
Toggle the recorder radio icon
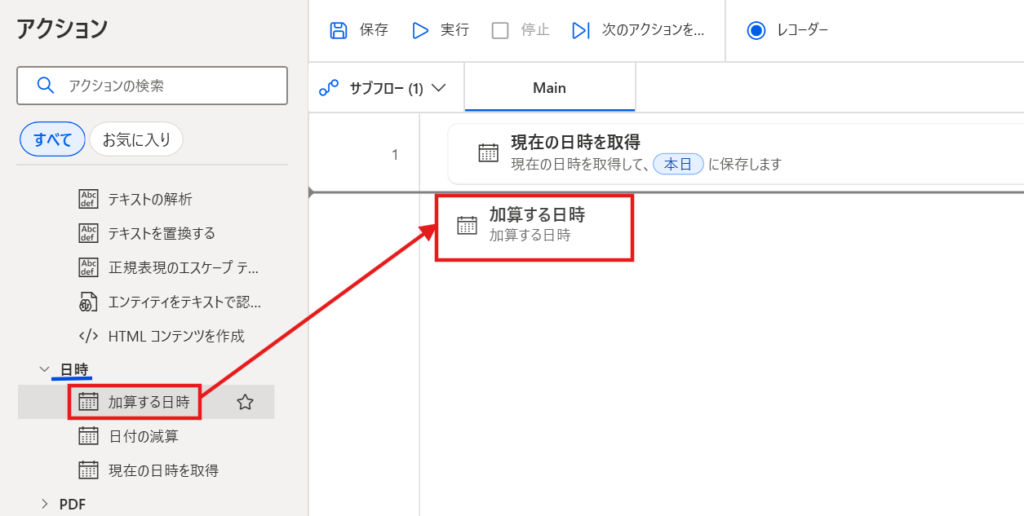pyautogui.click(x=756, y=31)
